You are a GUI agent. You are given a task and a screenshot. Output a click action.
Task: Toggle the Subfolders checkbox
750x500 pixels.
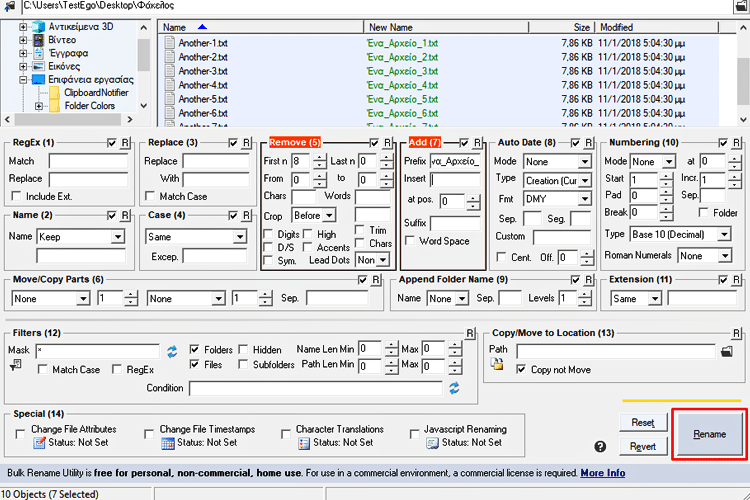pos(243,365)
